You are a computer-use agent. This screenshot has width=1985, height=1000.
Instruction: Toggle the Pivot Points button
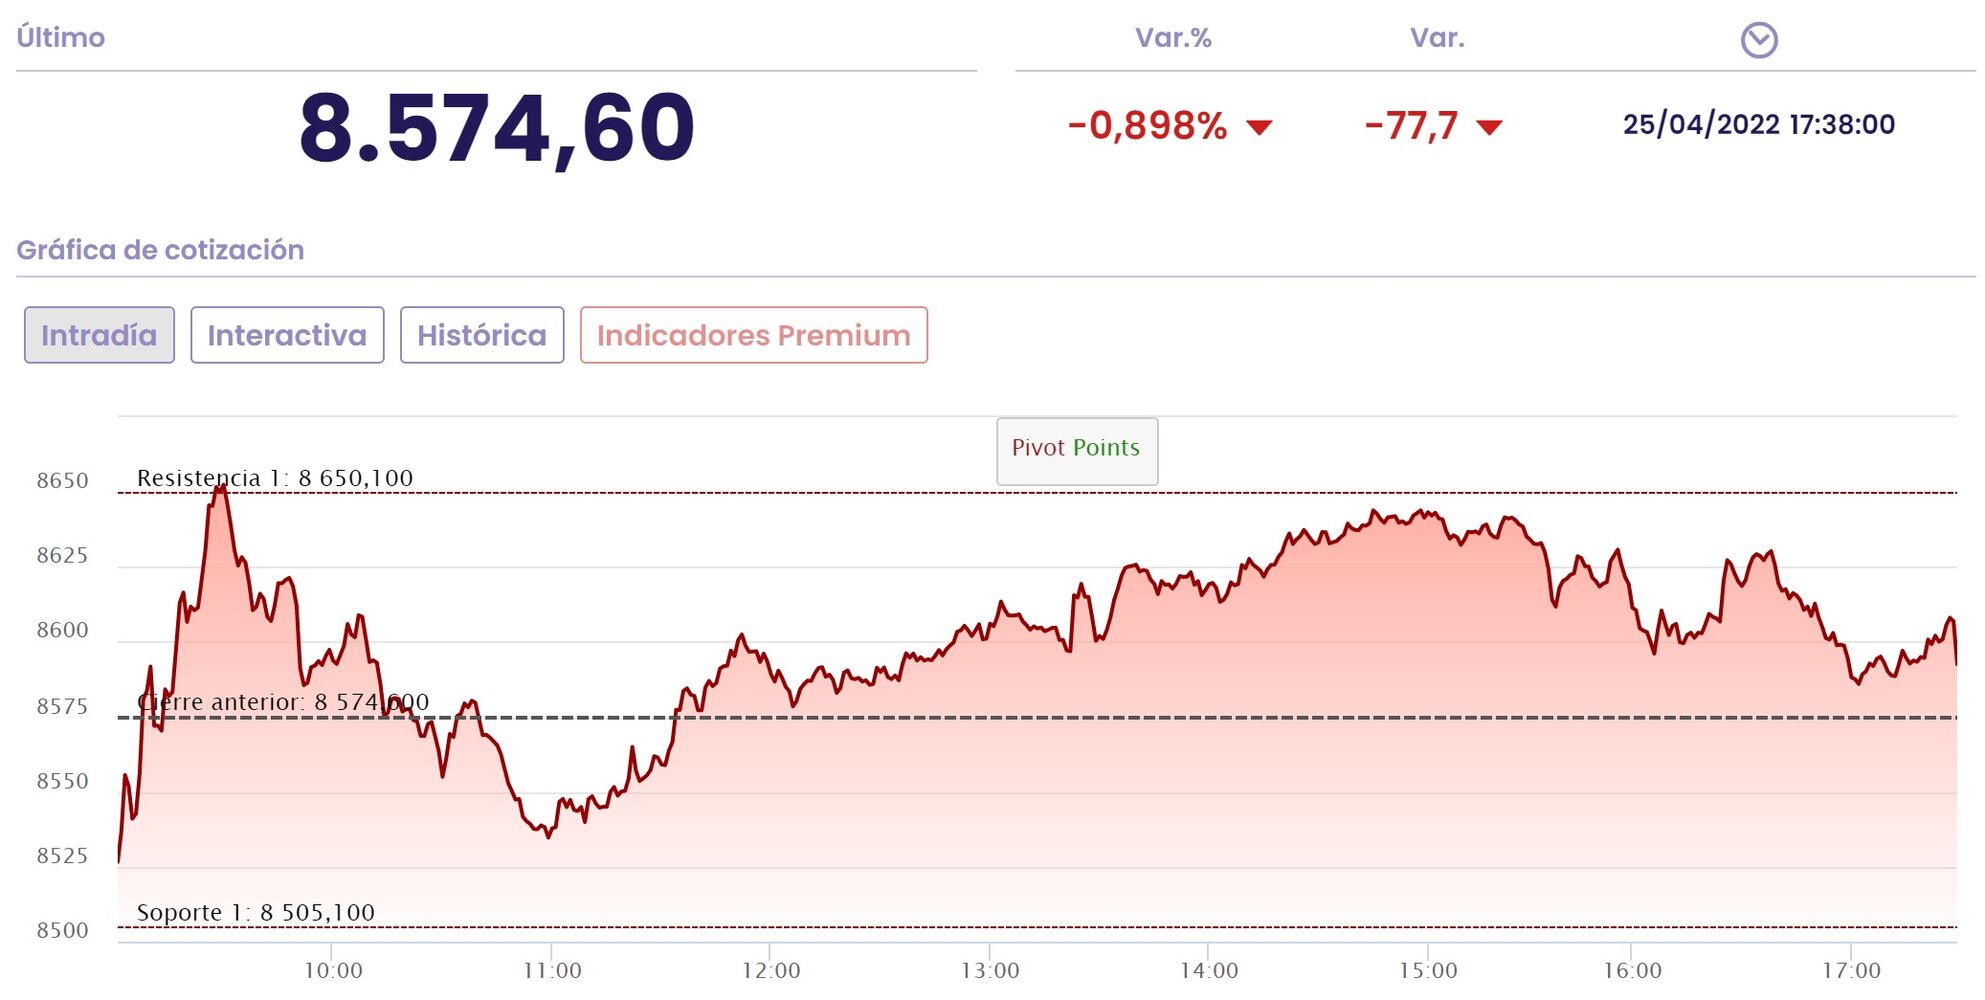click(x=1076, y=449)
